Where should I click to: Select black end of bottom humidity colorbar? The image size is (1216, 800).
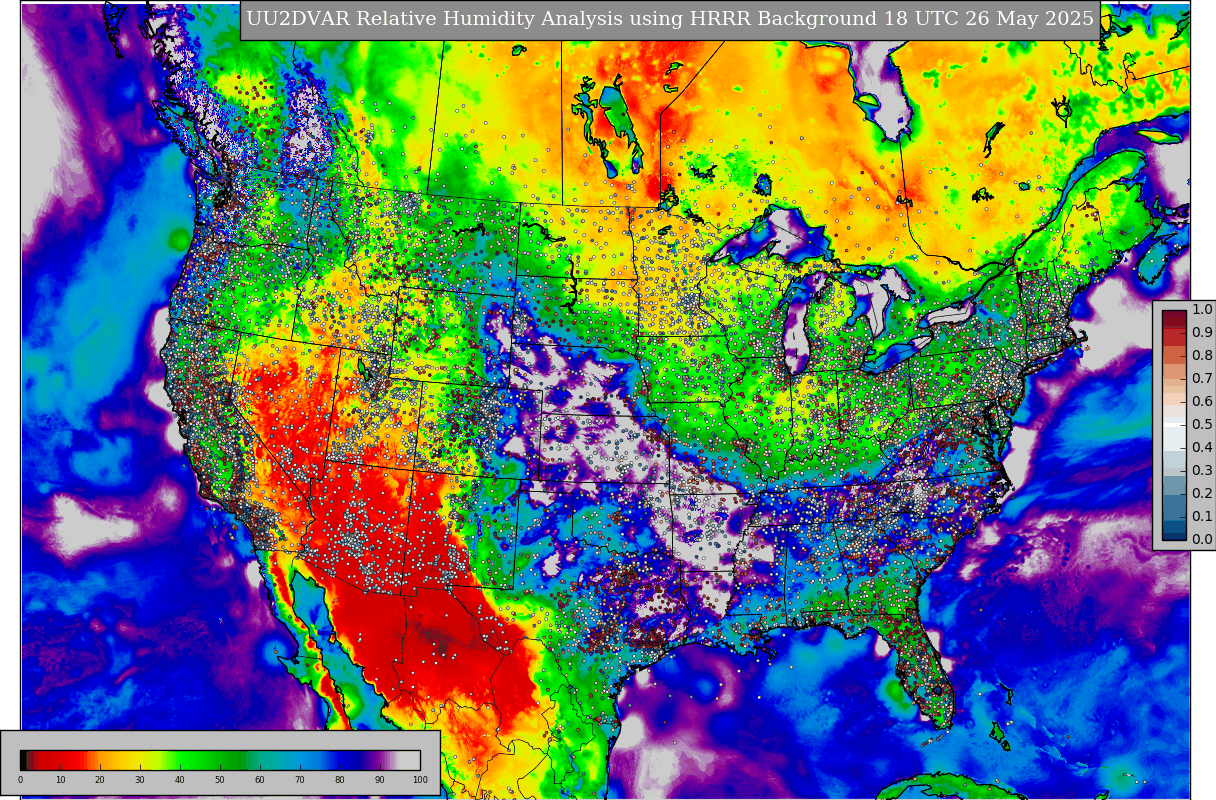click(x=24, y=760)
